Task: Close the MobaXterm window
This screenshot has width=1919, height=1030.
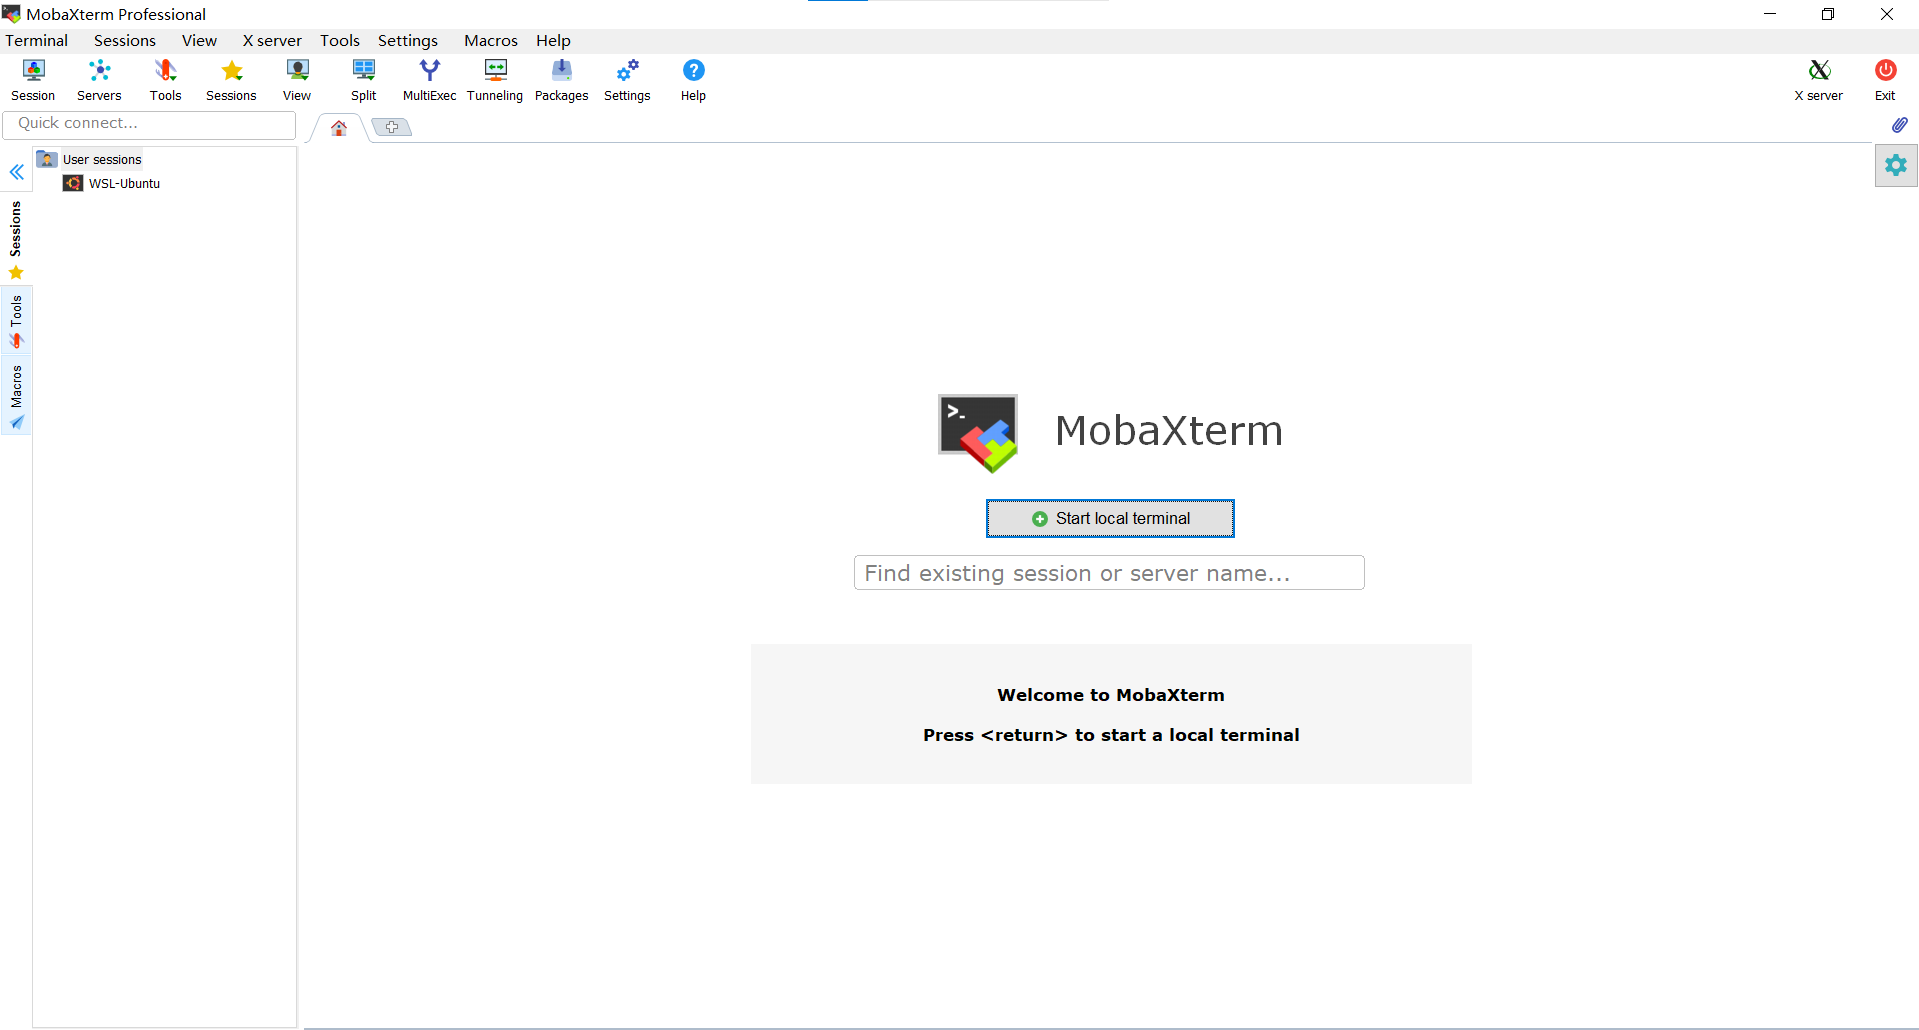Action: (x=1887, y=14)
